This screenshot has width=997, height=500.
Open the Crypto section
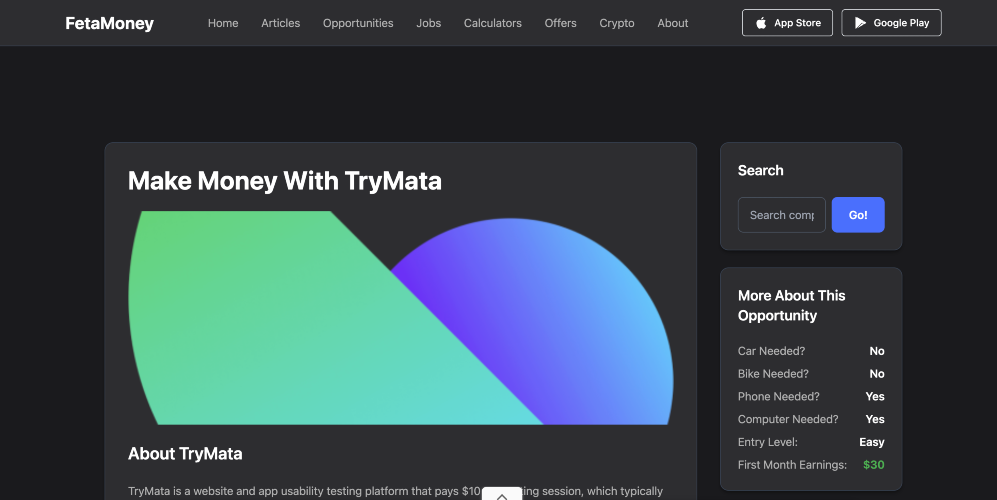point(616,23)
